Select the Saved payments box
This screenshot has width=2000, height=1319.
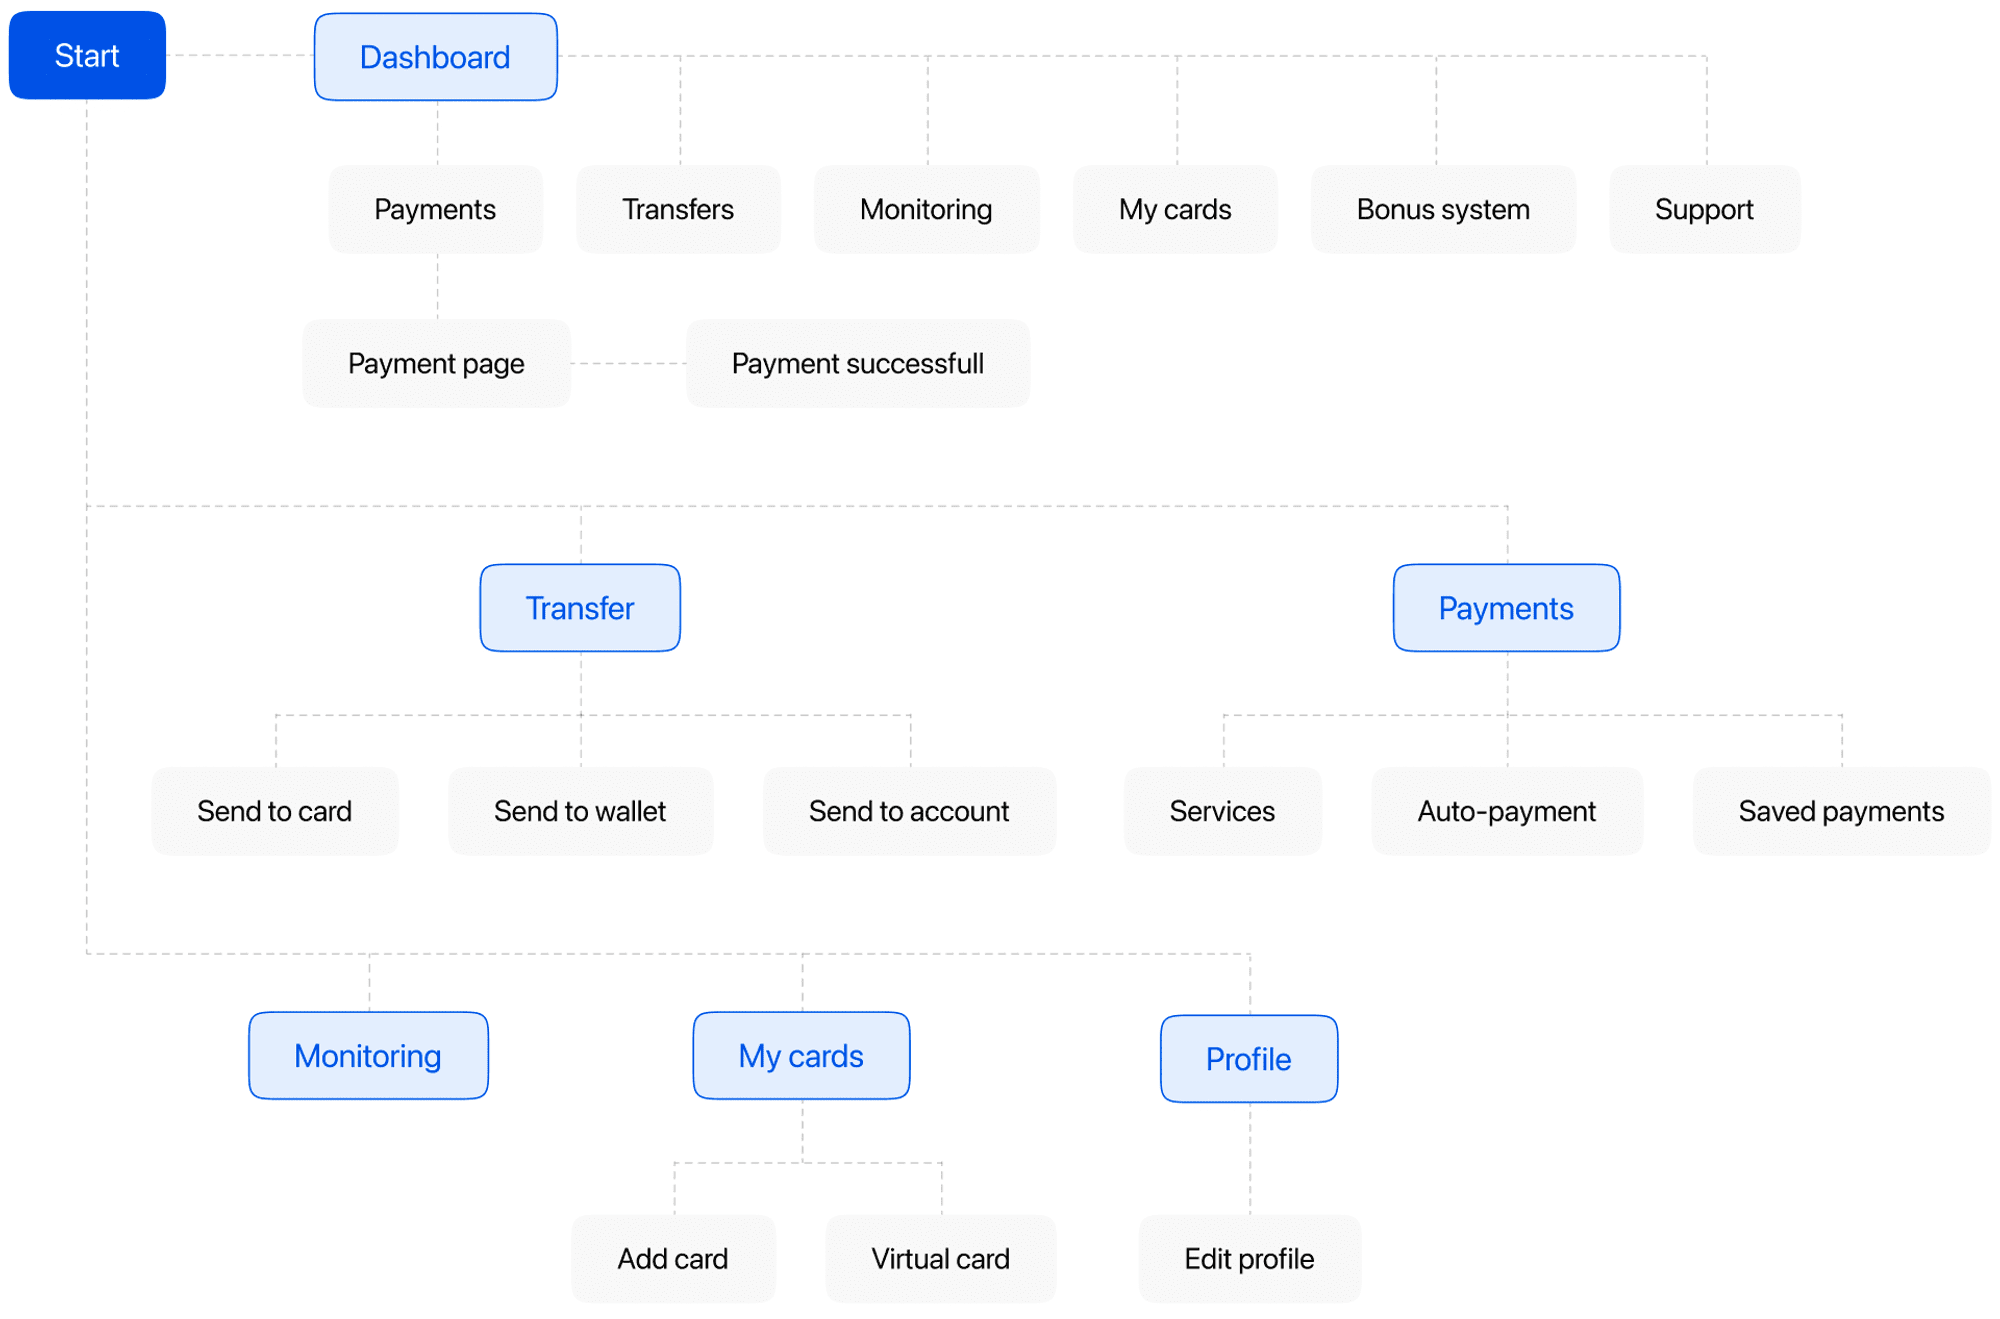1841,811
